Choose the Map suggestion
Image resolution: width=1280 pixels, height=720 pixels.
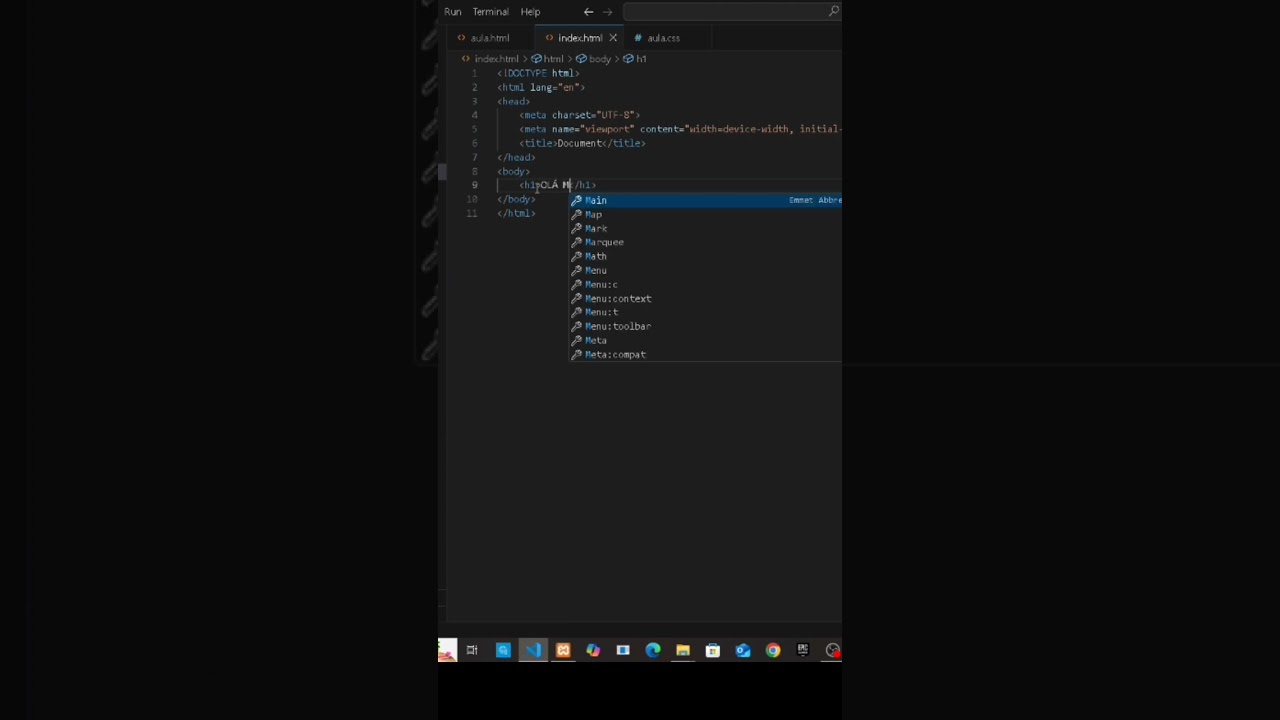click(x=706, y=214)
